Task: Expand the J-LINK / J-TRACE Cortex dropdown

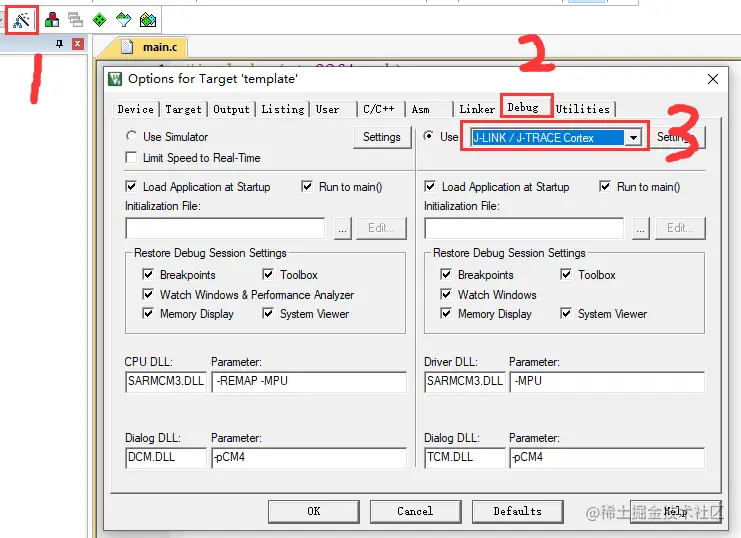Action: [633, 138]
